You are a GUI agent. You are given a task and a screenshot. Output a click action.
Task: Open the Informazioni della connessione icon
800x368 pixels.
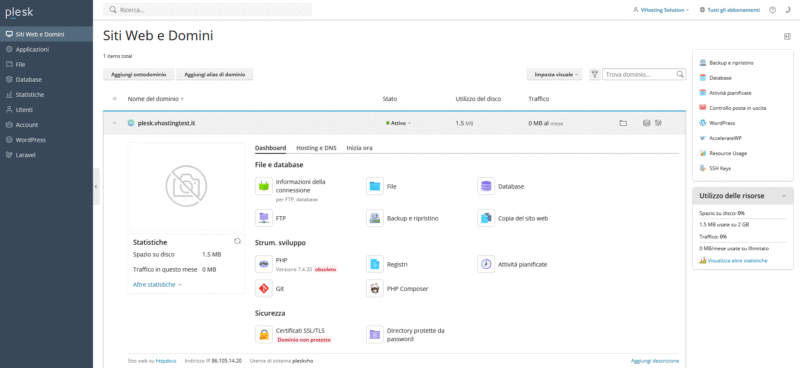(x=264, y=186)
